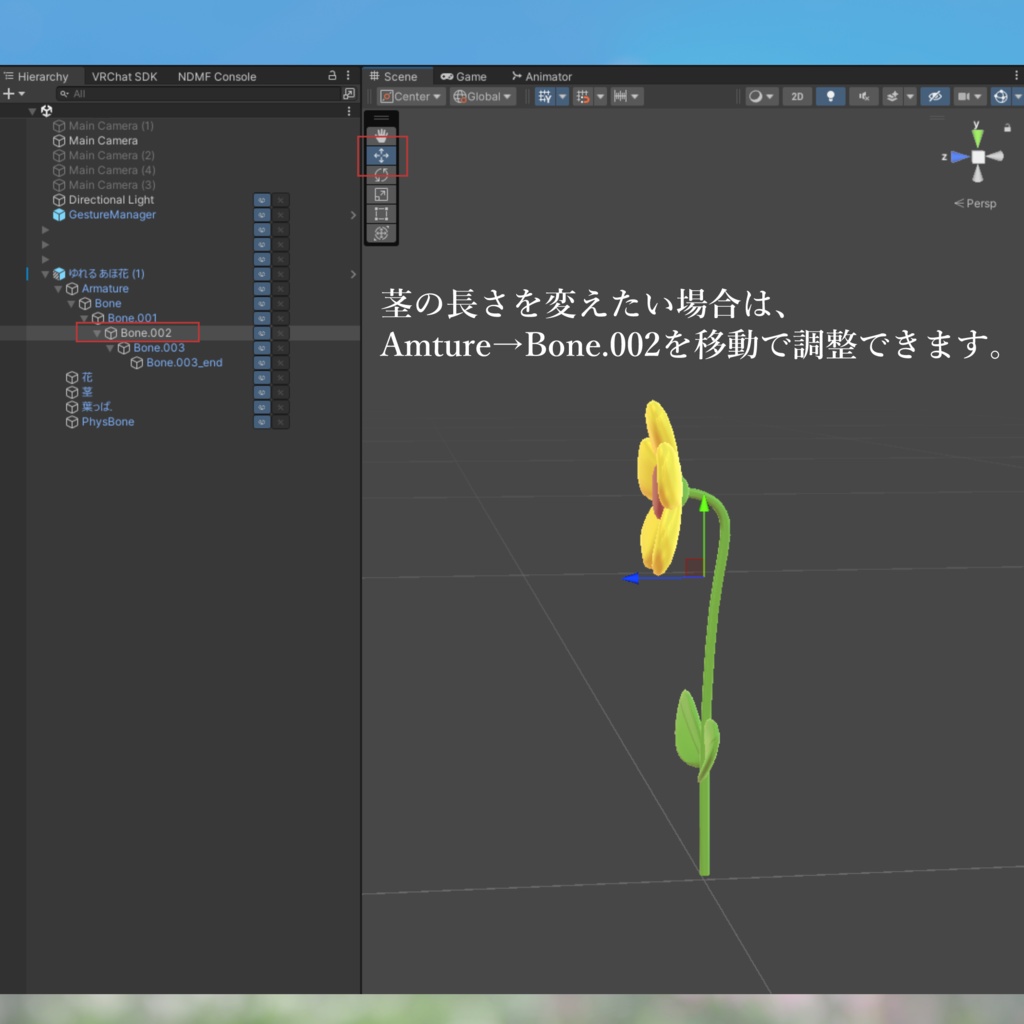Image resolution: width=1024 pixels, height=1024 pixels.
Task: Click the Persp projection label
Action: 976,204
